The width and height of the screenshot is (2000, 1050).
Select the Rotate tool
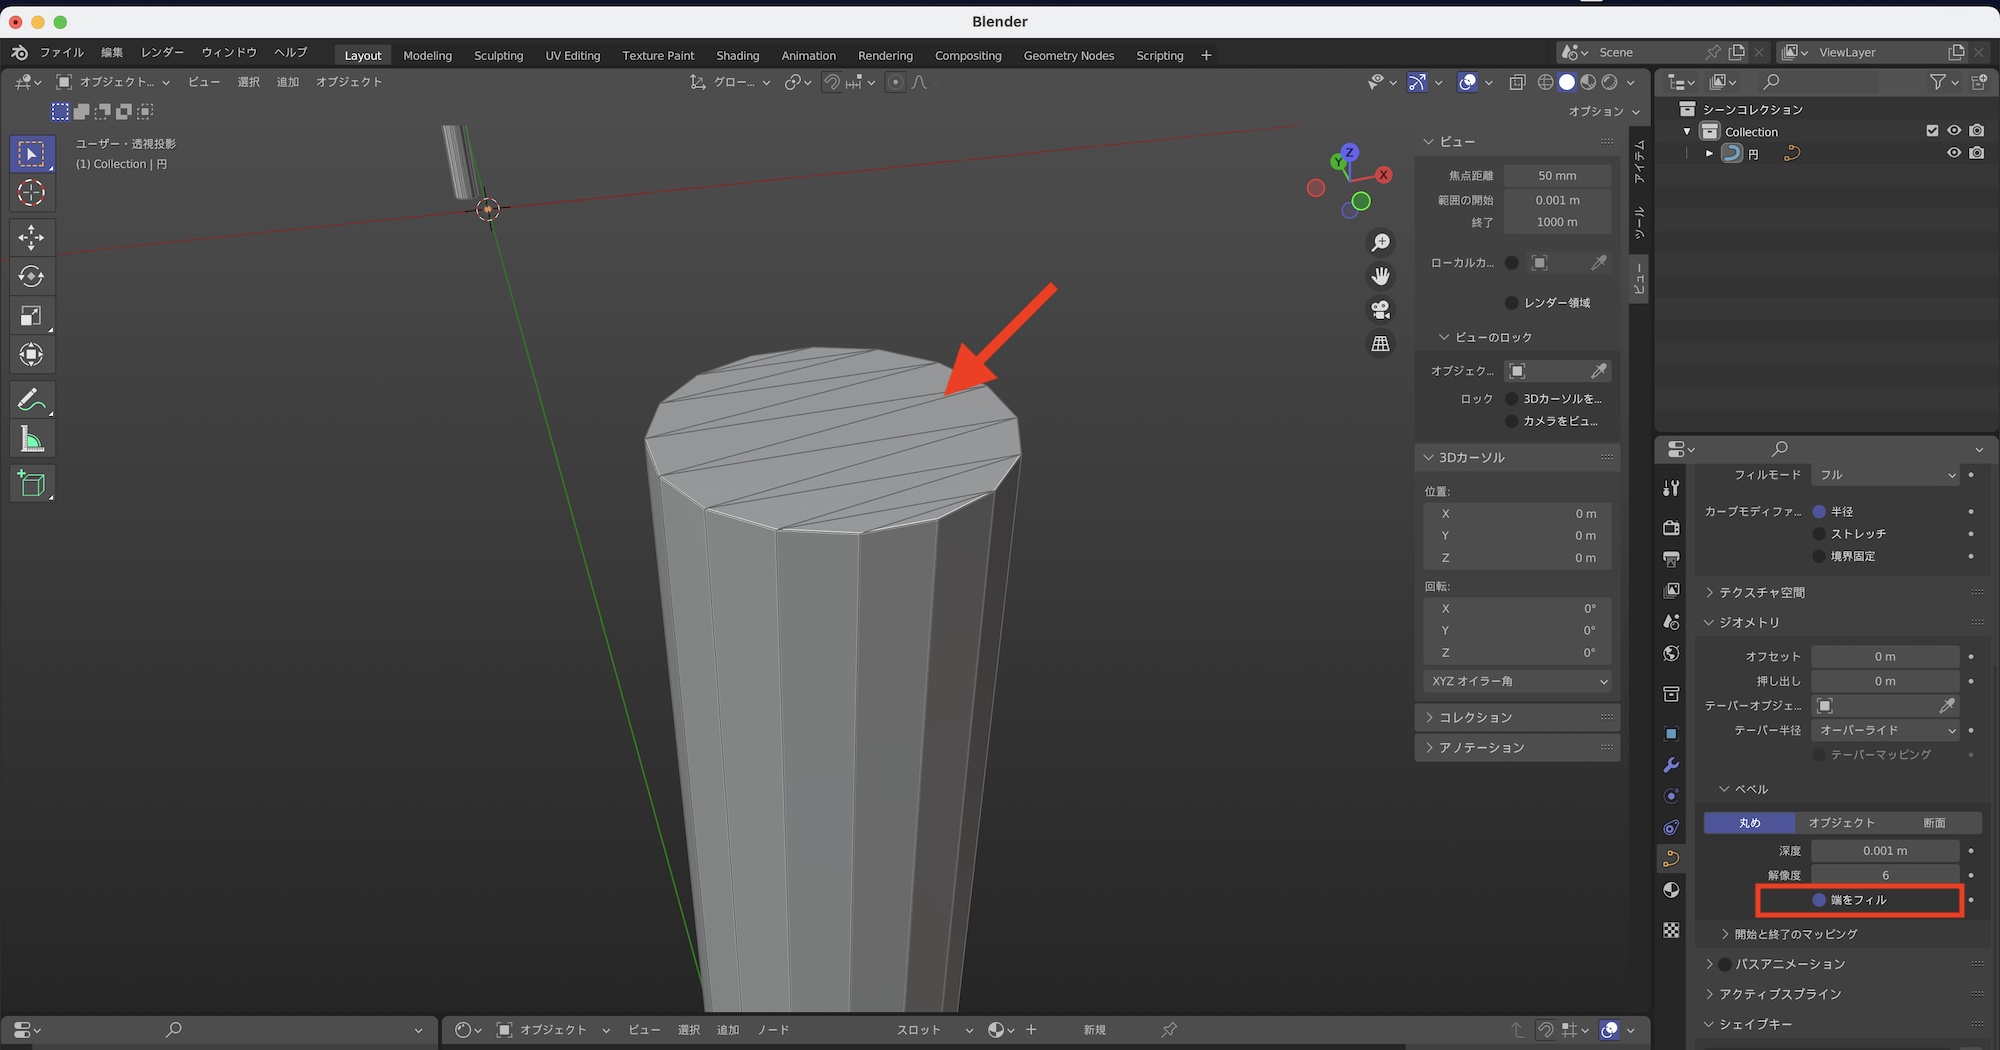tap(31, 277)
